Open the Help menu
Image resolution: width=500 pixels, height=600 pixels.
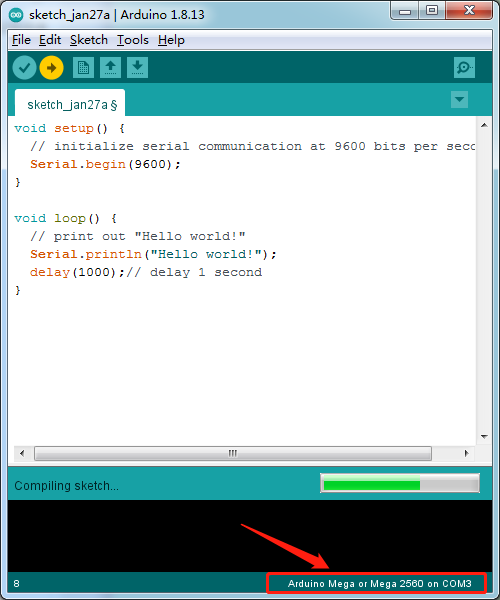[171, 40]
